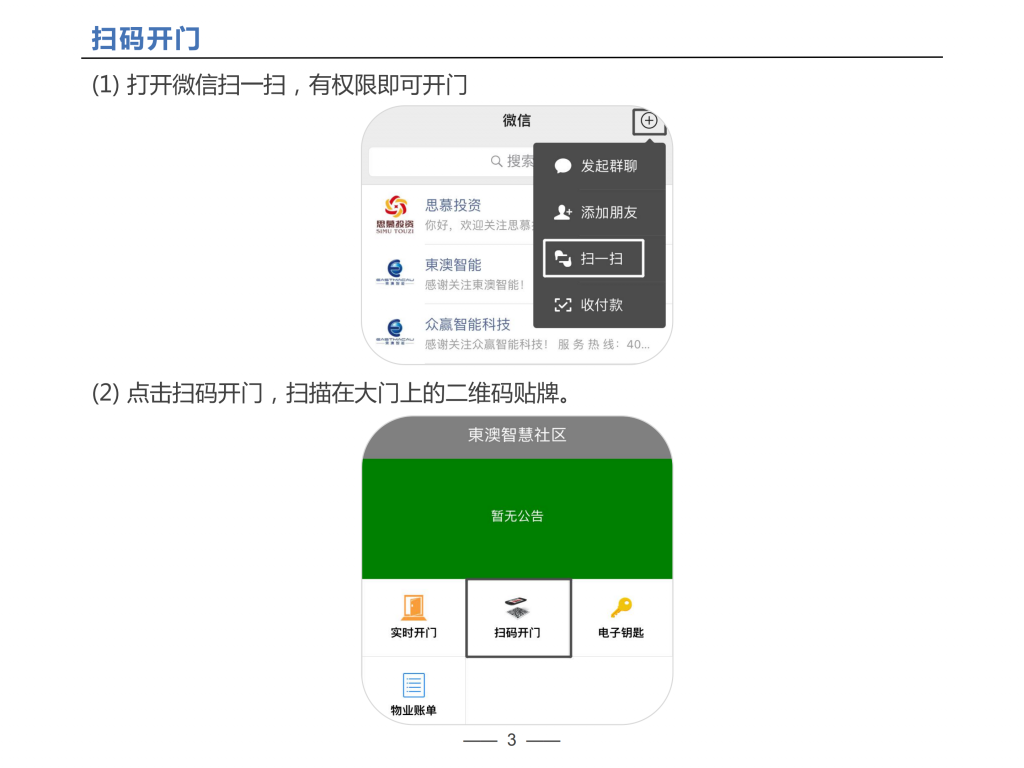
Task: Click the WeChat 搜索 search field
Action: 451,161
